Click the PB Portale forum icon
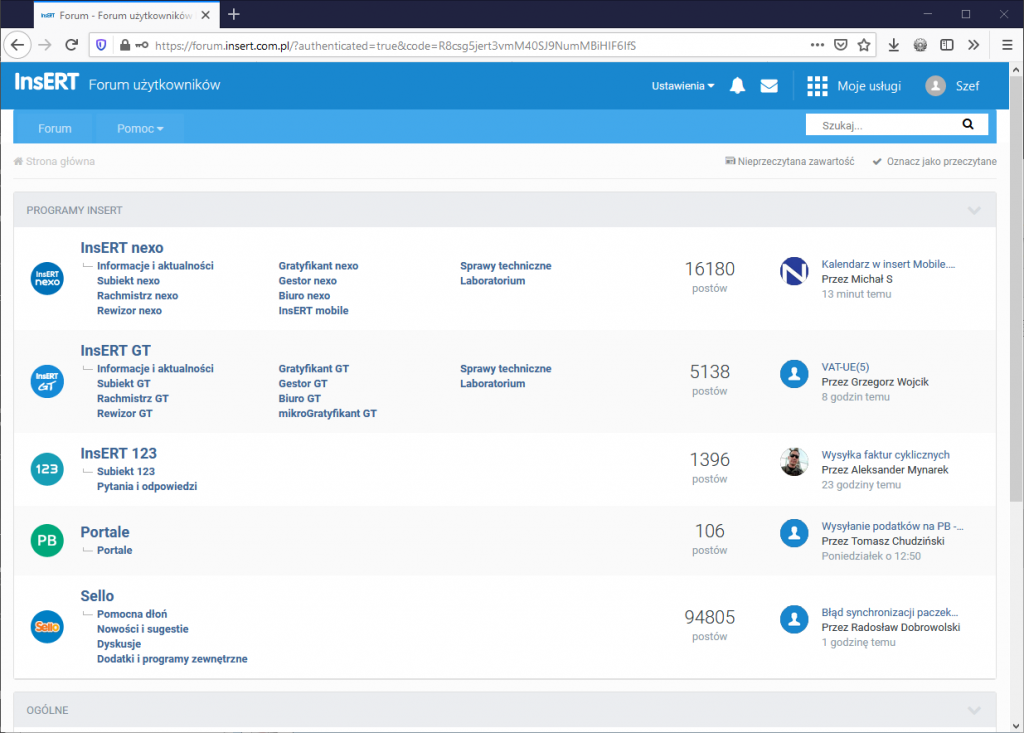 (x=47, y=540)
